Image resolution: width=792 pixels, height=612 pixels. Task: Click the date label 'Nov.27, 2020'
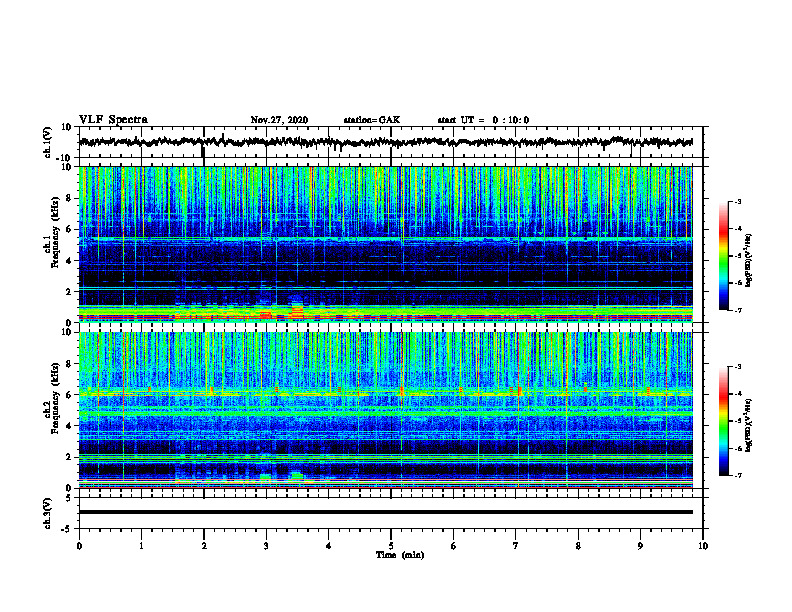click(x=279, y=120)
